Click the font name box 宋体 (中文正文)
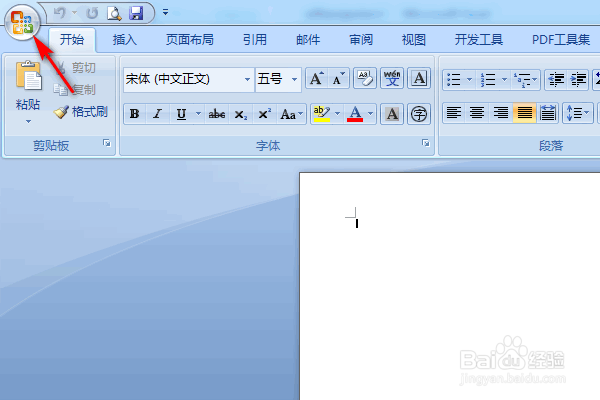The height and width of the screenshot is (400, 600). coord(183,79)
